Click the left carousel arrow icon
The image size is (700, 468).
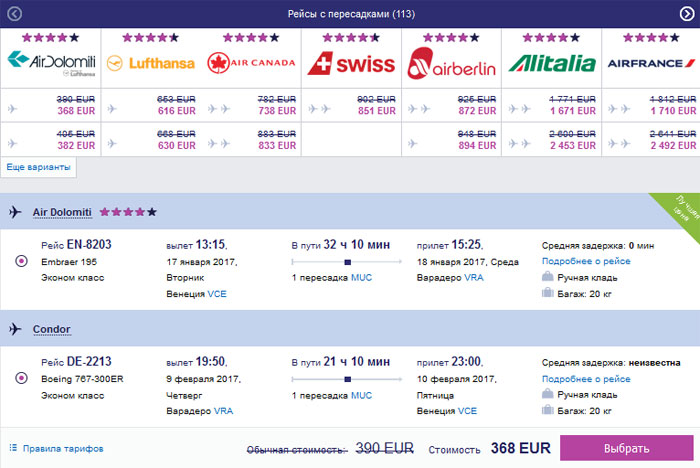point(13,13)
